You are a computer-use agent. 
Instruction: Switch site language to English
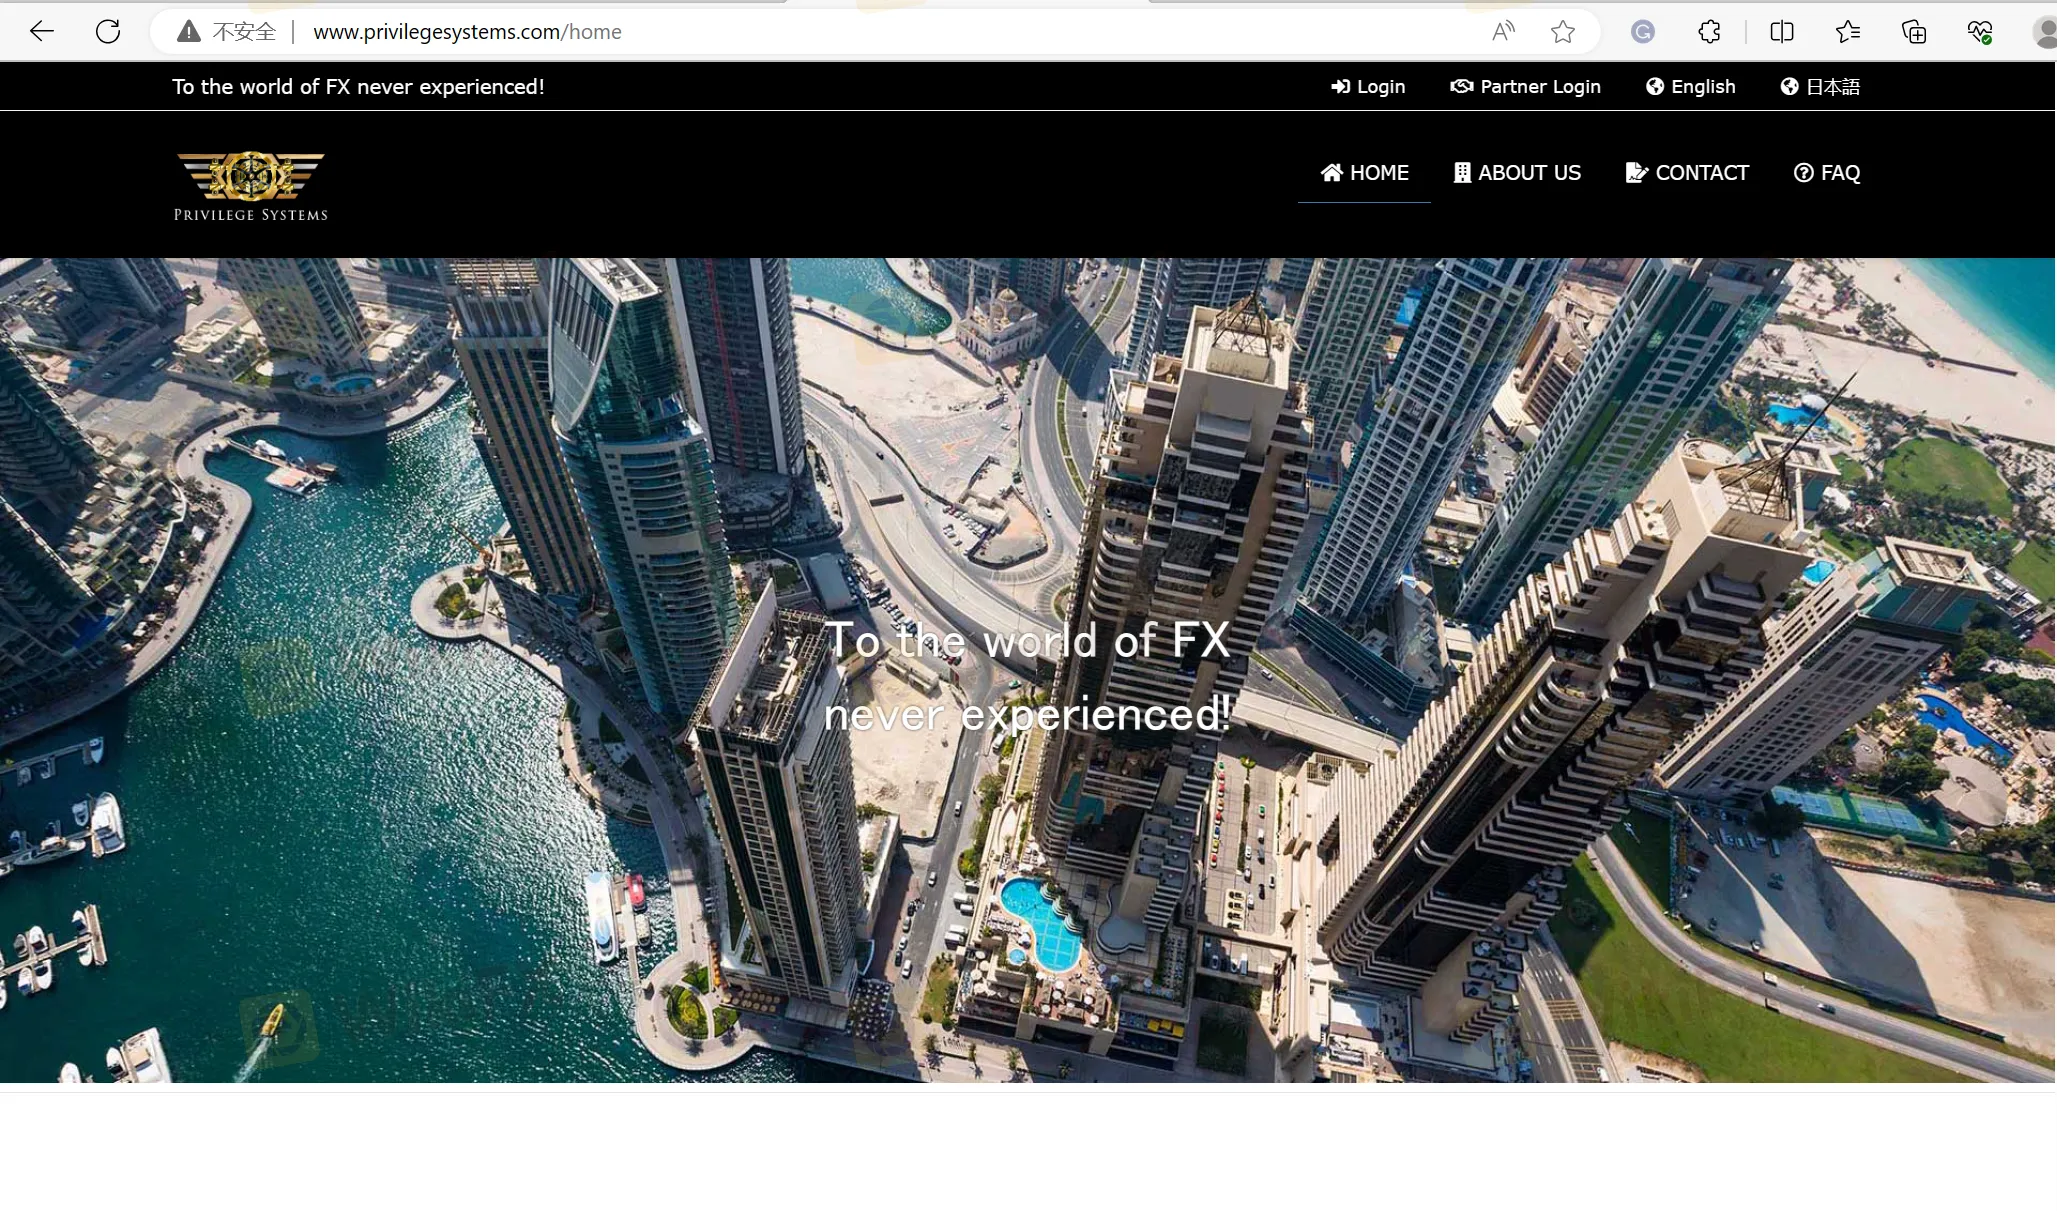tap(1702, 86)
